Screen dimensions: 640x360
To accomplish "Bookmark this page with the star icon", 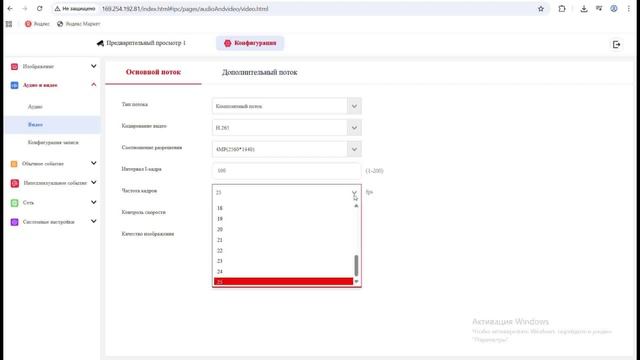I will pos(541,9).
